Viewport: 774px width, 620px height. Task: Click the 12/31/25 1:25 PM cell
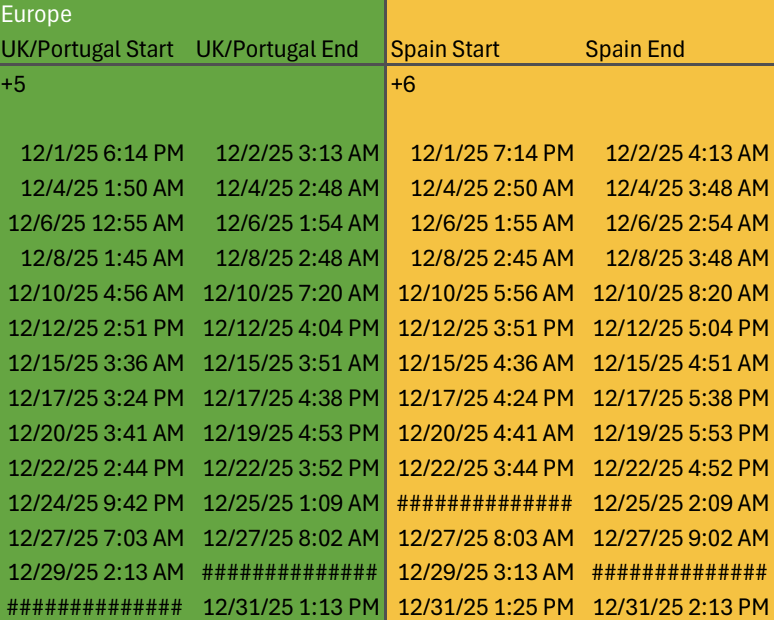click(x=486, y=607)
